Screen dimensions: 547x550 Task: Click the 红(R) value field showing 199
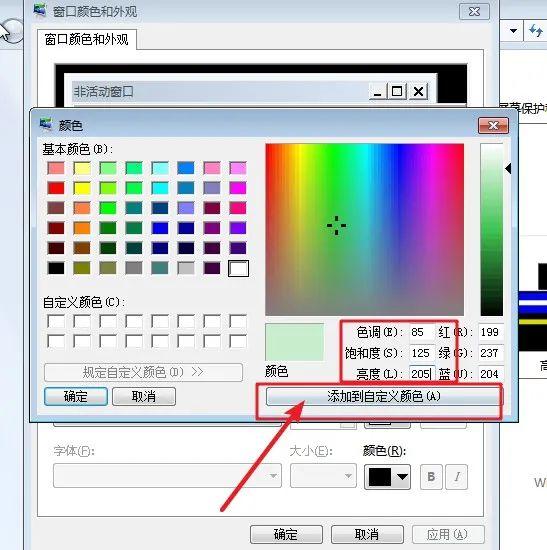tap(491, 332)
